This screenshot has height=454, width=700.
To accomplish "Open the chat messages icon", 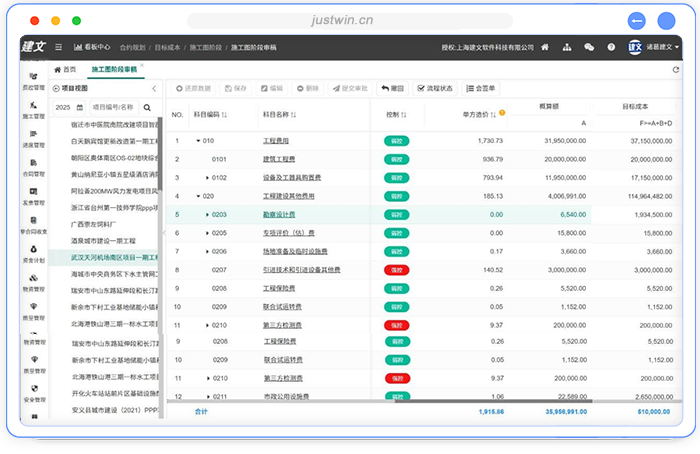I will click(x=589, y=47).
